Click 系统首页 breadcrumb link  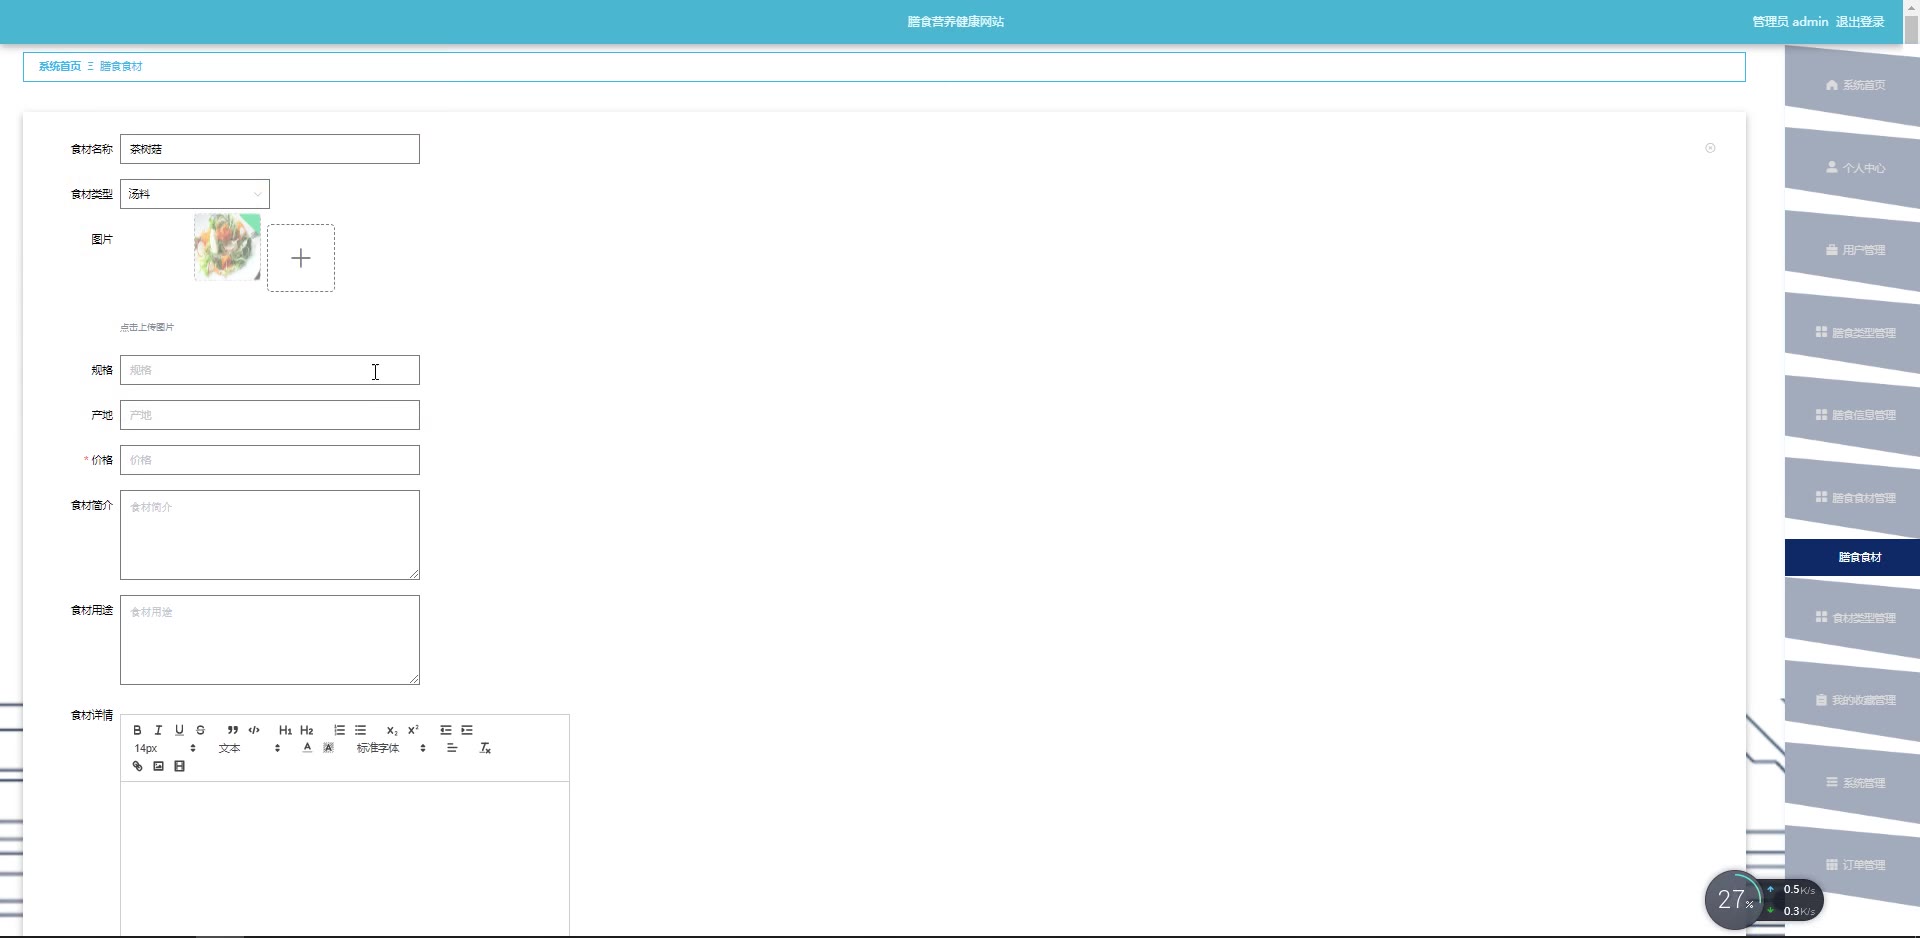pyautogui.click(x=60, y=66)
